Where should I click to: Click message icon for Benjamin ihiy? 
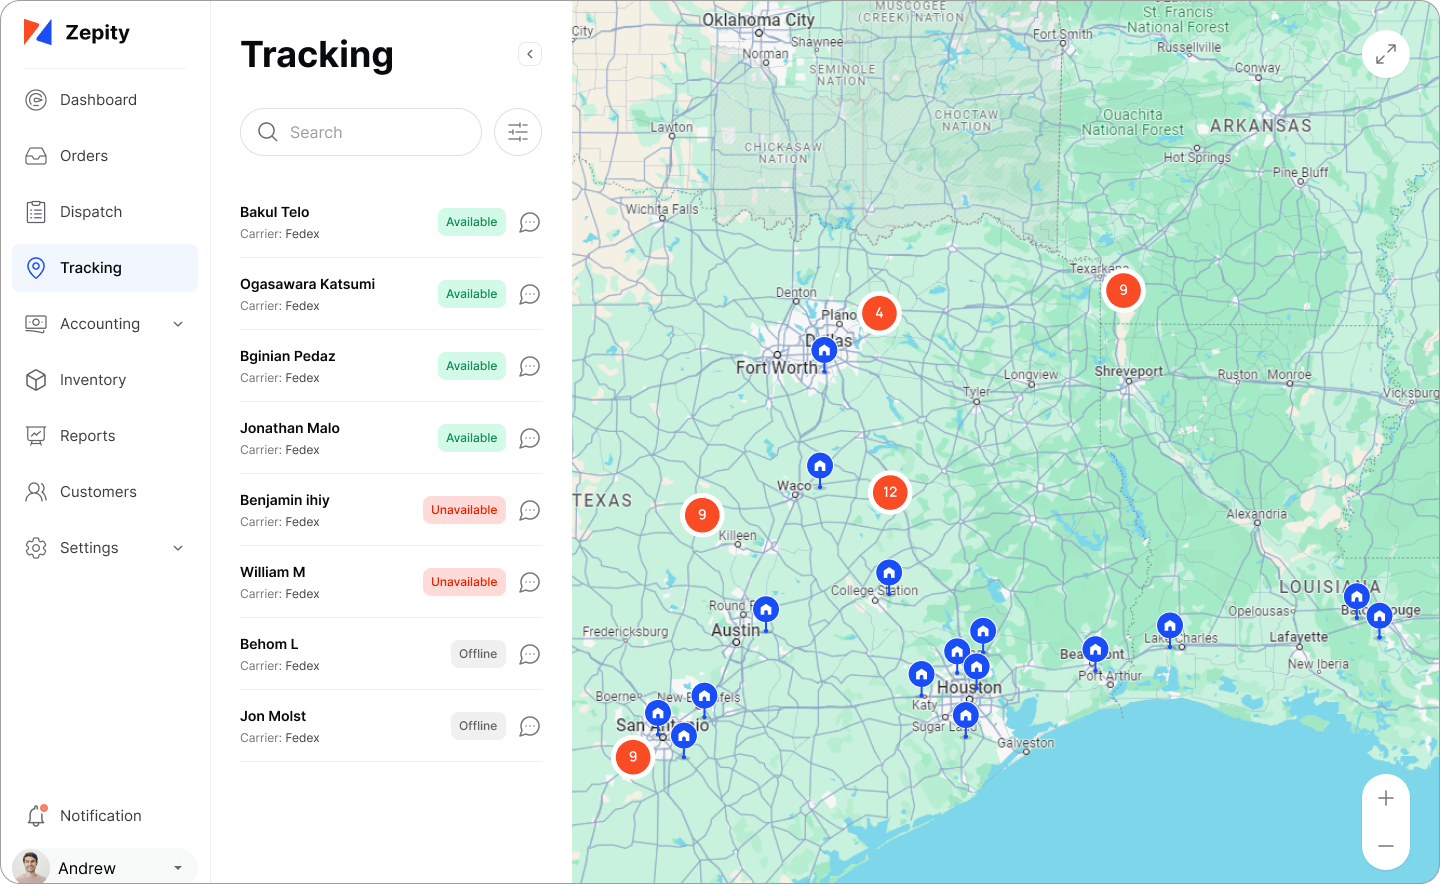(x=530, y=510)
